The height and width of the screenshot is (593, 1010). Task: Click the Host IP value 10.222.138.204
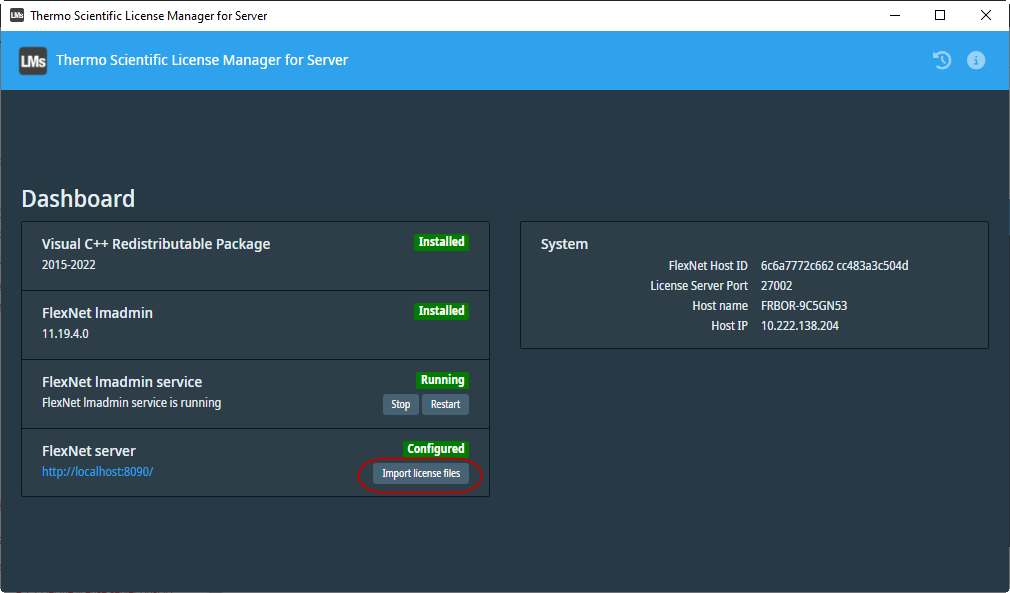[x=799, y=326]
